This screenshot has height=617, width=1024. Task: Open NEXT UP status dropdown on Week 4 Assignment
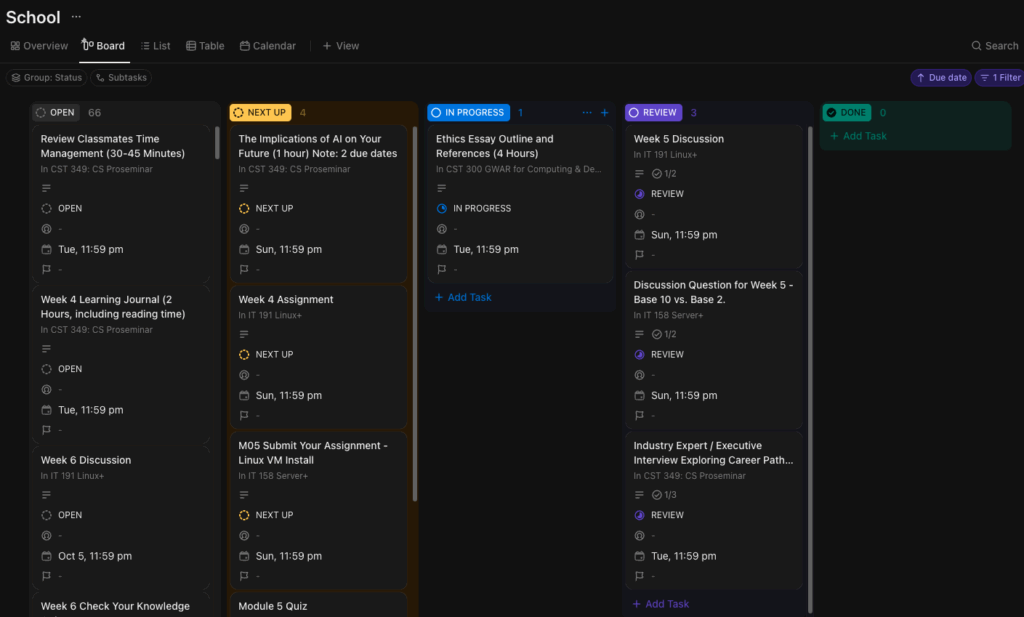266,354
